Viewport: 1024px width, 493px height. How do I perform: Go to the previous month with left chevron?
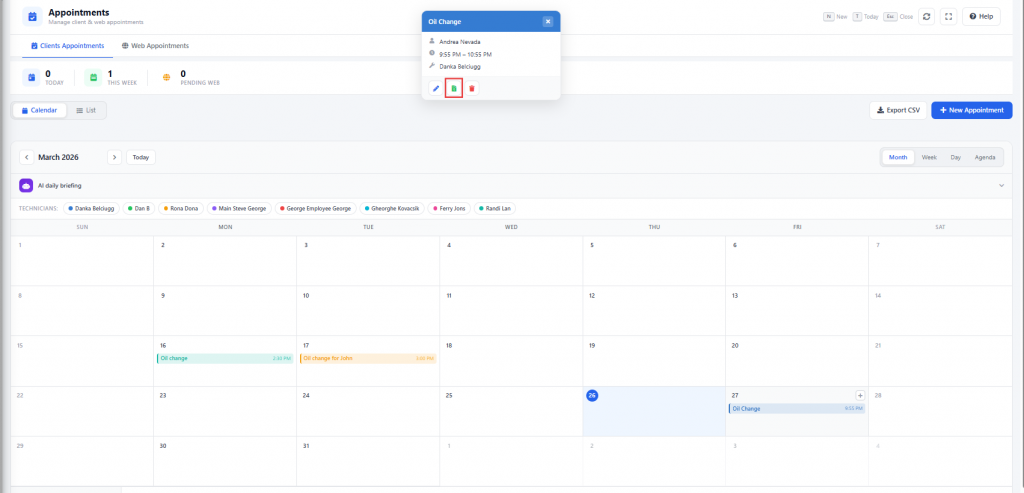26,157
